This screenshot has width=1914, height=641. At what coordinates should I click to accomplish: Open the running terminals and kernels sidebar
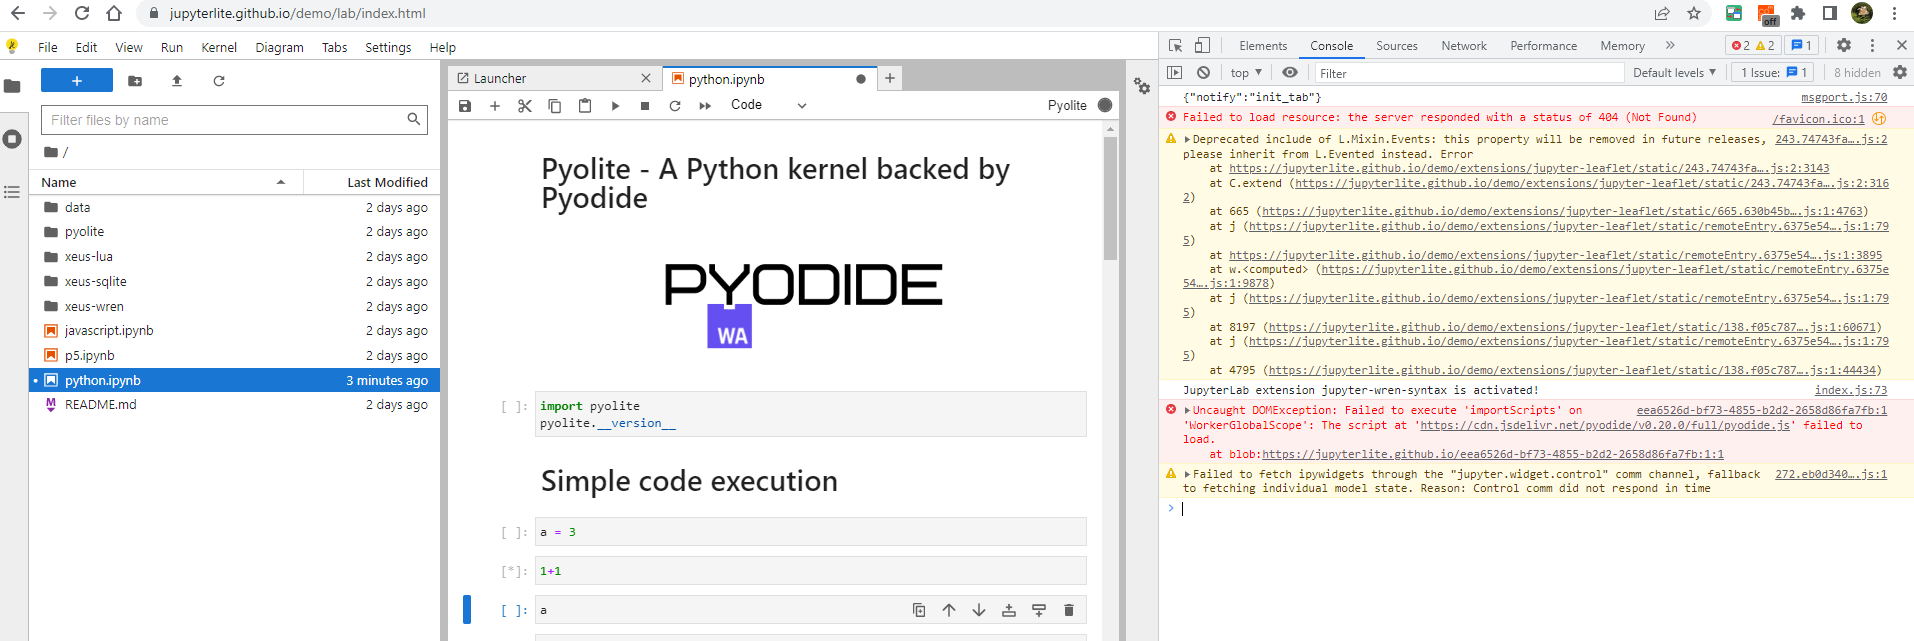pyautogui.click(x=12, y=139)
